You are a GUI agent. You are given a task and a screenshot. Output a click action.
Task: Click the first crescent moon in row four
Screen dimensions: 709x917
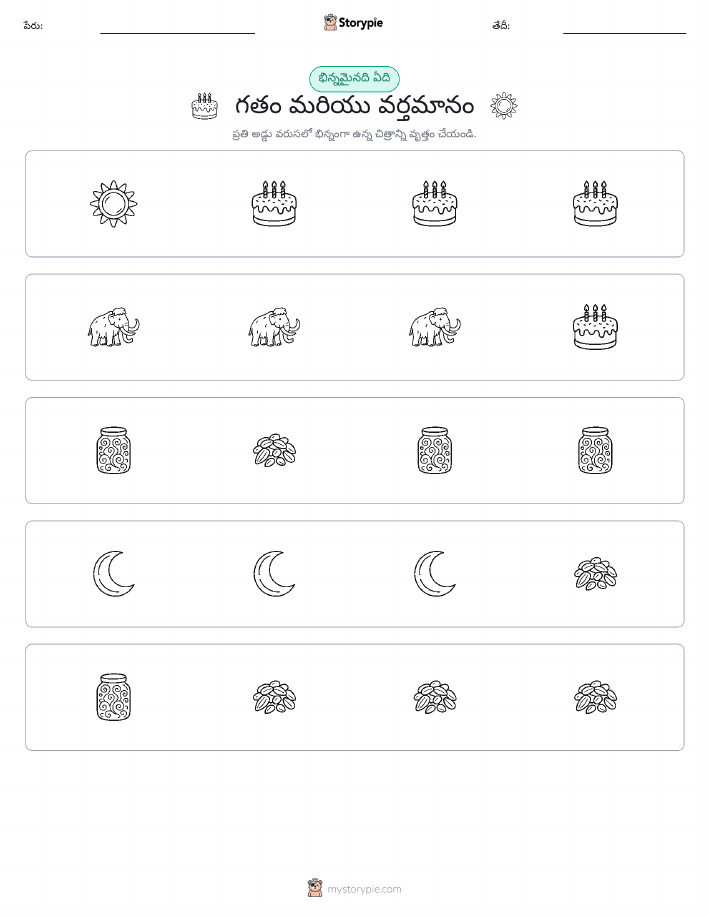(113, 574)
